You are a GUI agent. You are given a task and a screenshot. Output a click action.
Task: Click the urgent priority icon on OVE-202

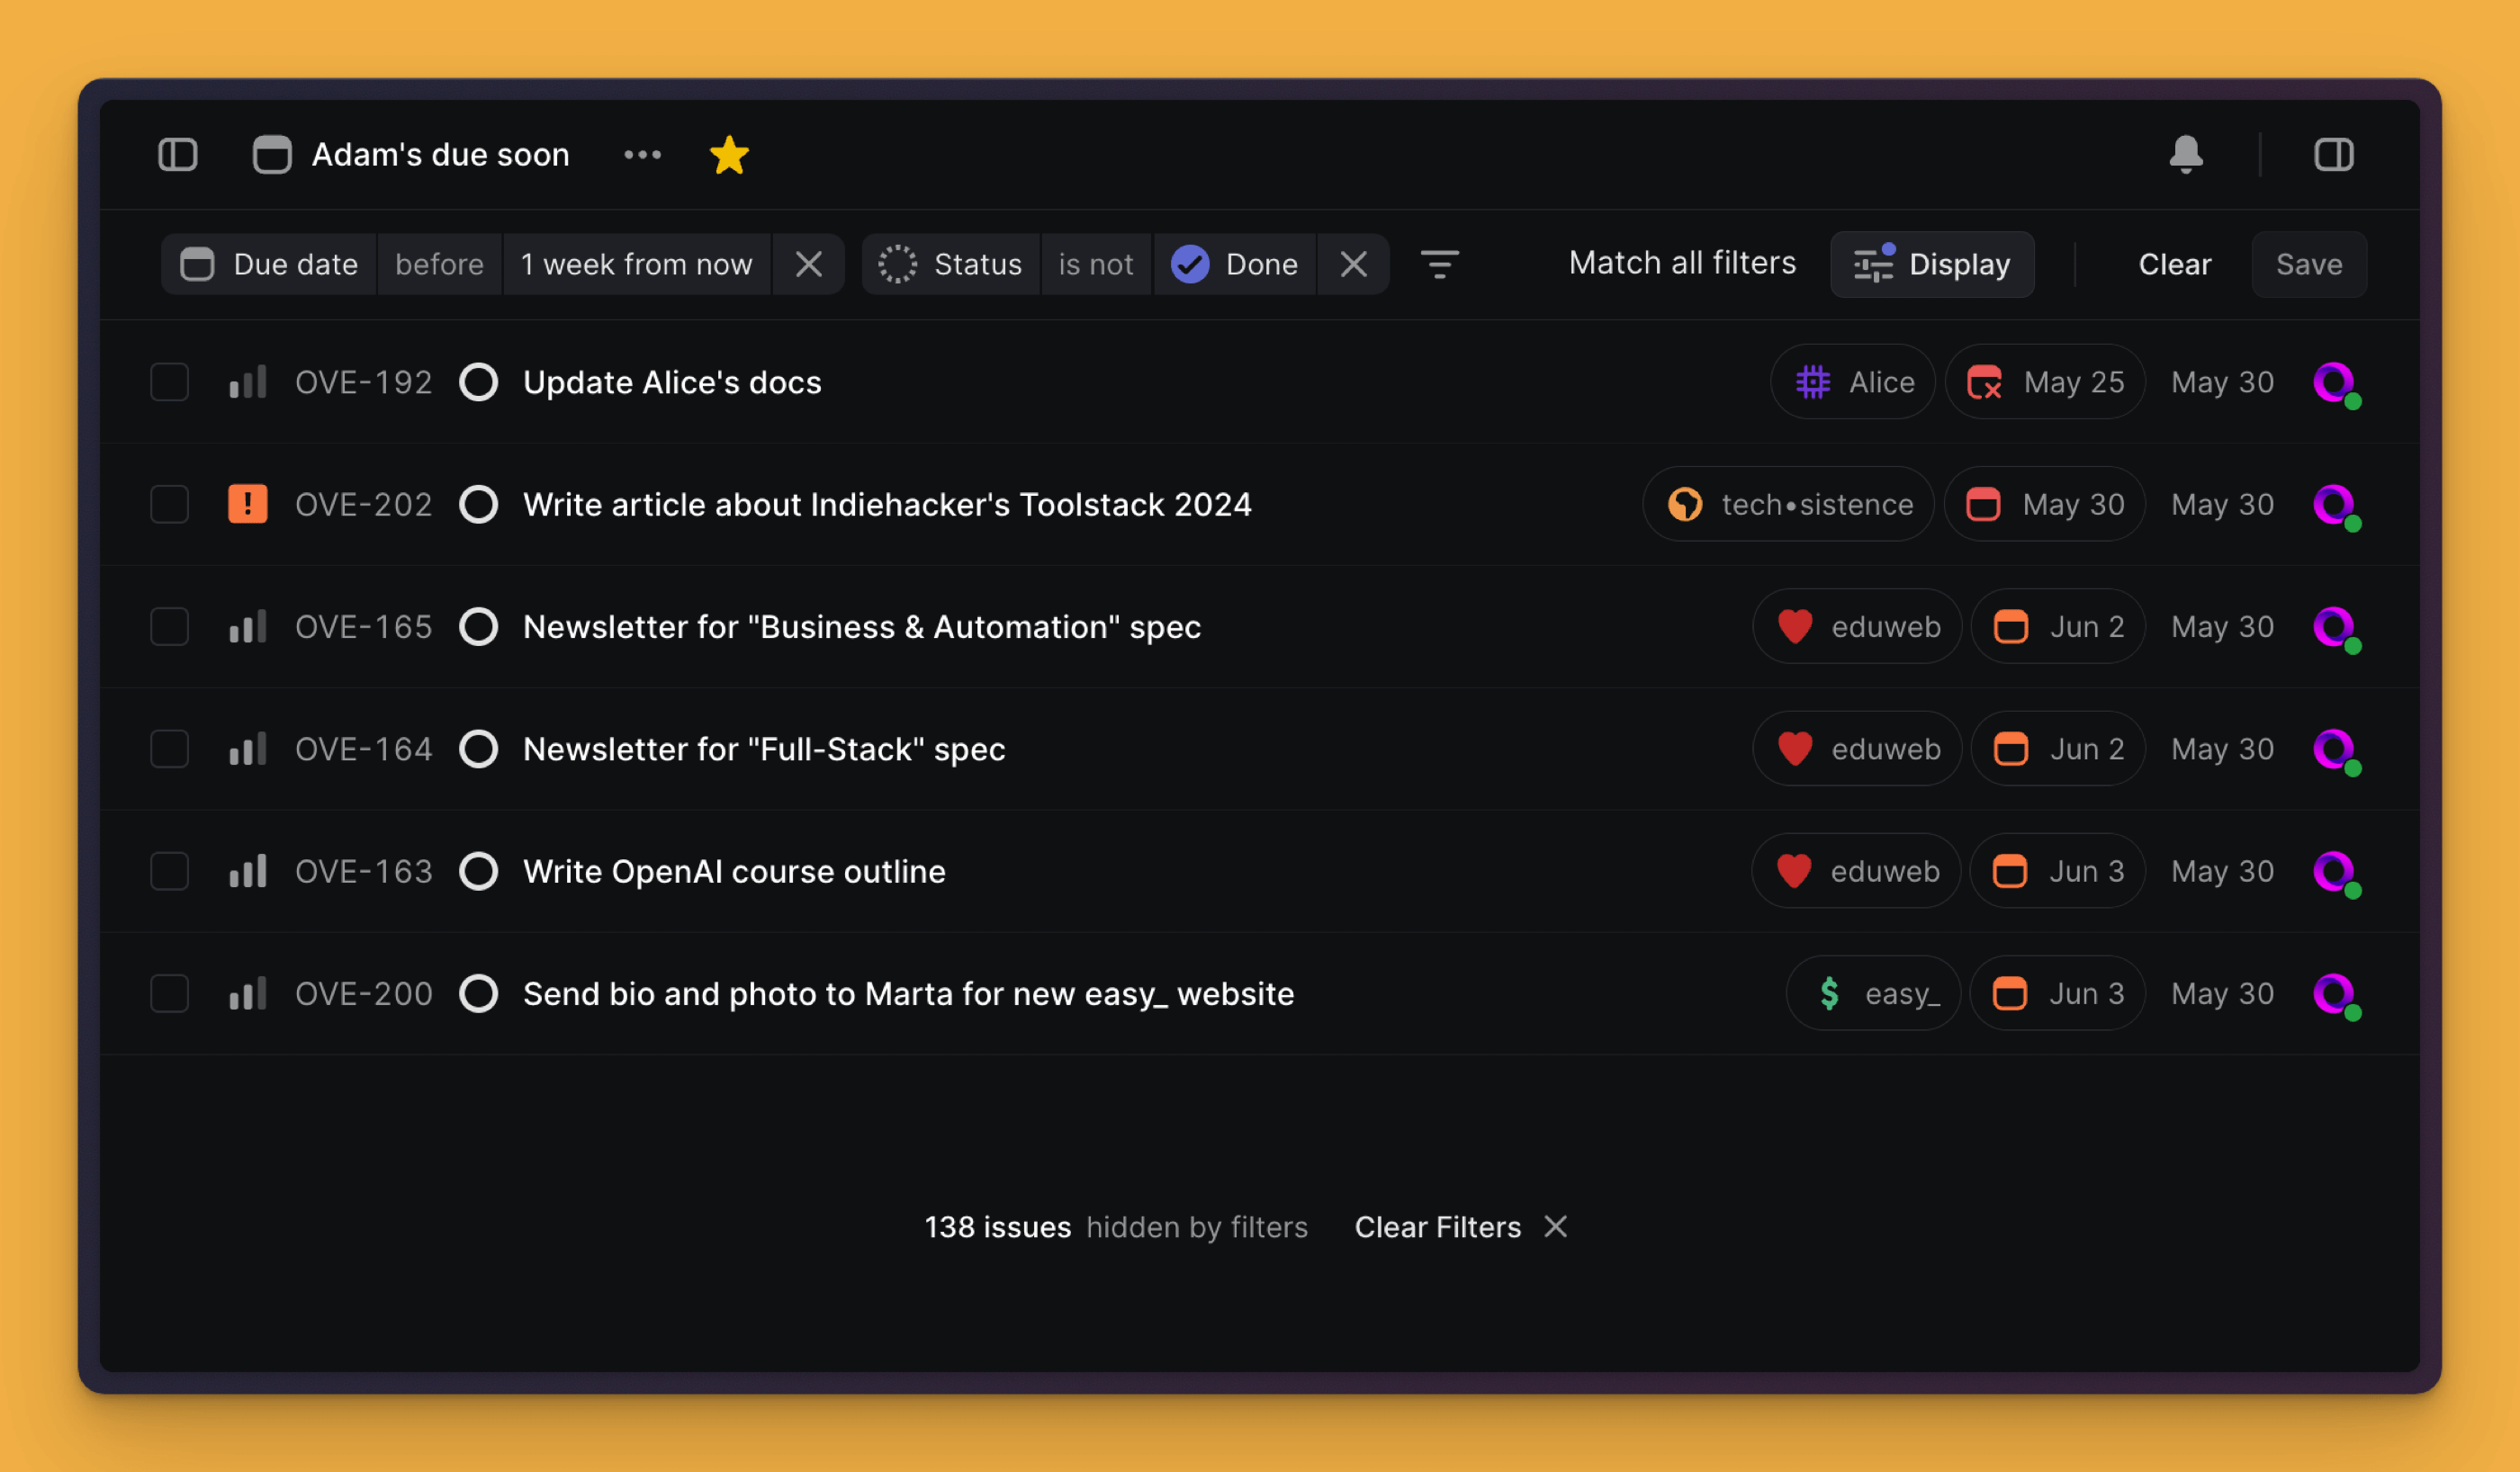pos(247,504)
